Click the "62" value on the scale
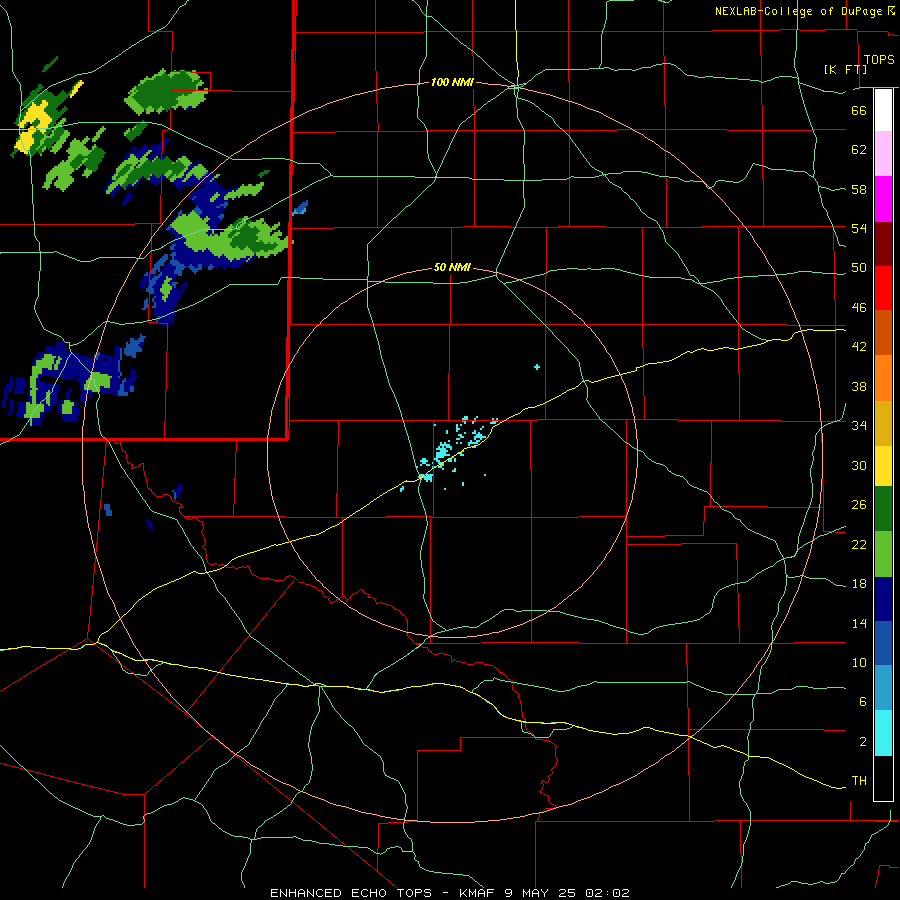The height and width of the screenshot is (900, 900). click(x=859, y=150)
